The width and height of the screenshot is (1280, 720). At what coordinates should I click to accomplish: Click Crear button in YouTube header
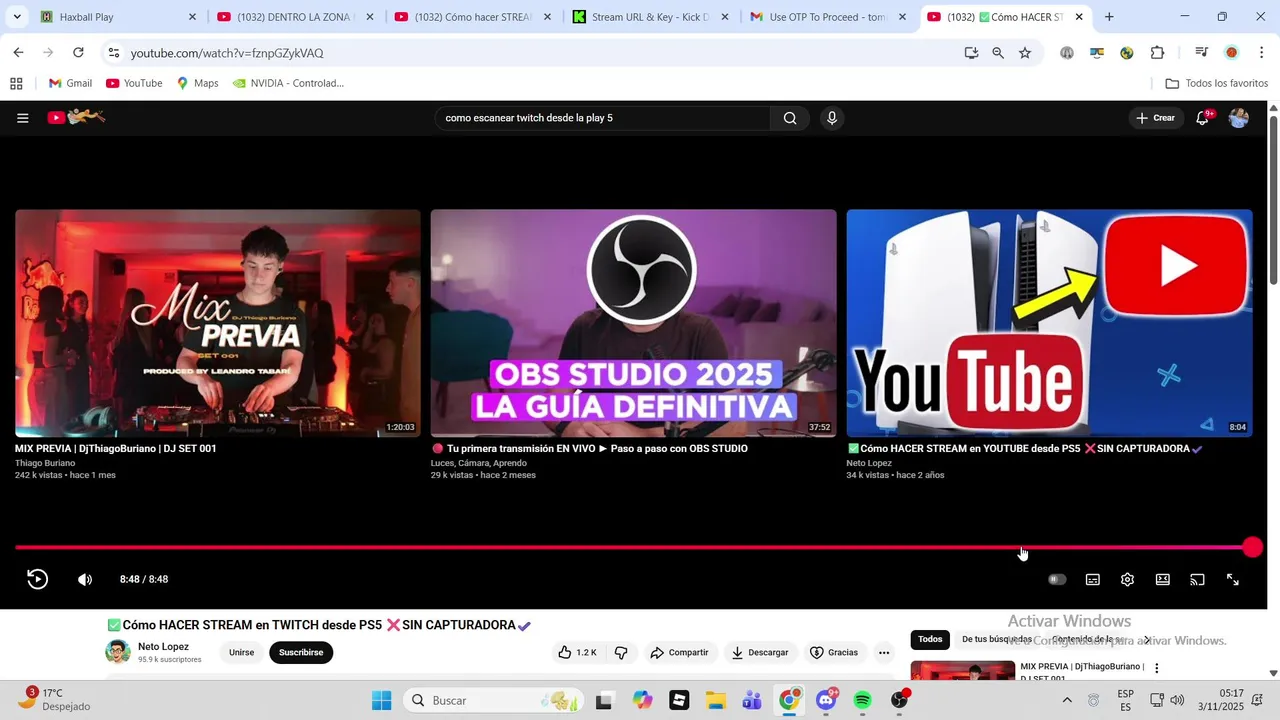click(1155, 118)
